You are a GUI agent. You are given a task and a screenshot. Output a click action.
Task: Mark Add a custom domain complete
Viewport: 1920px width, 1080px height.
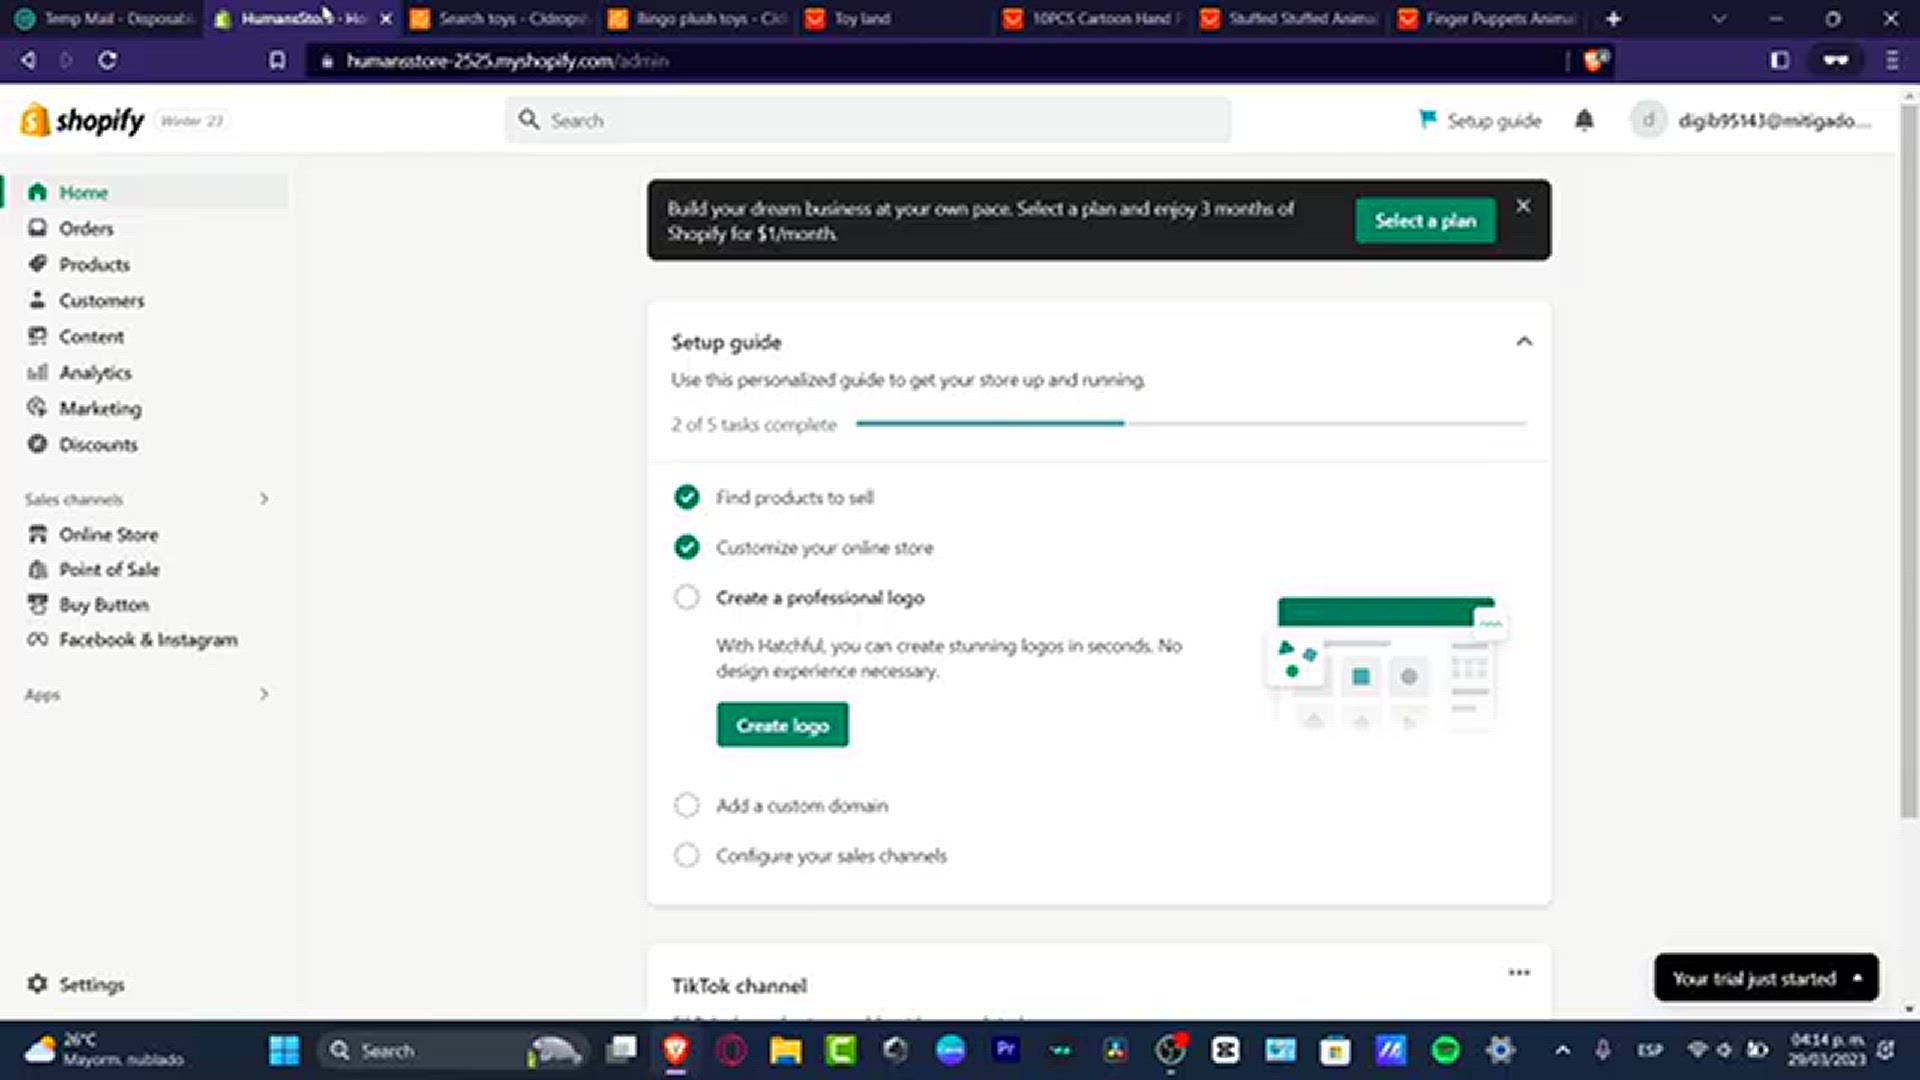686,805
